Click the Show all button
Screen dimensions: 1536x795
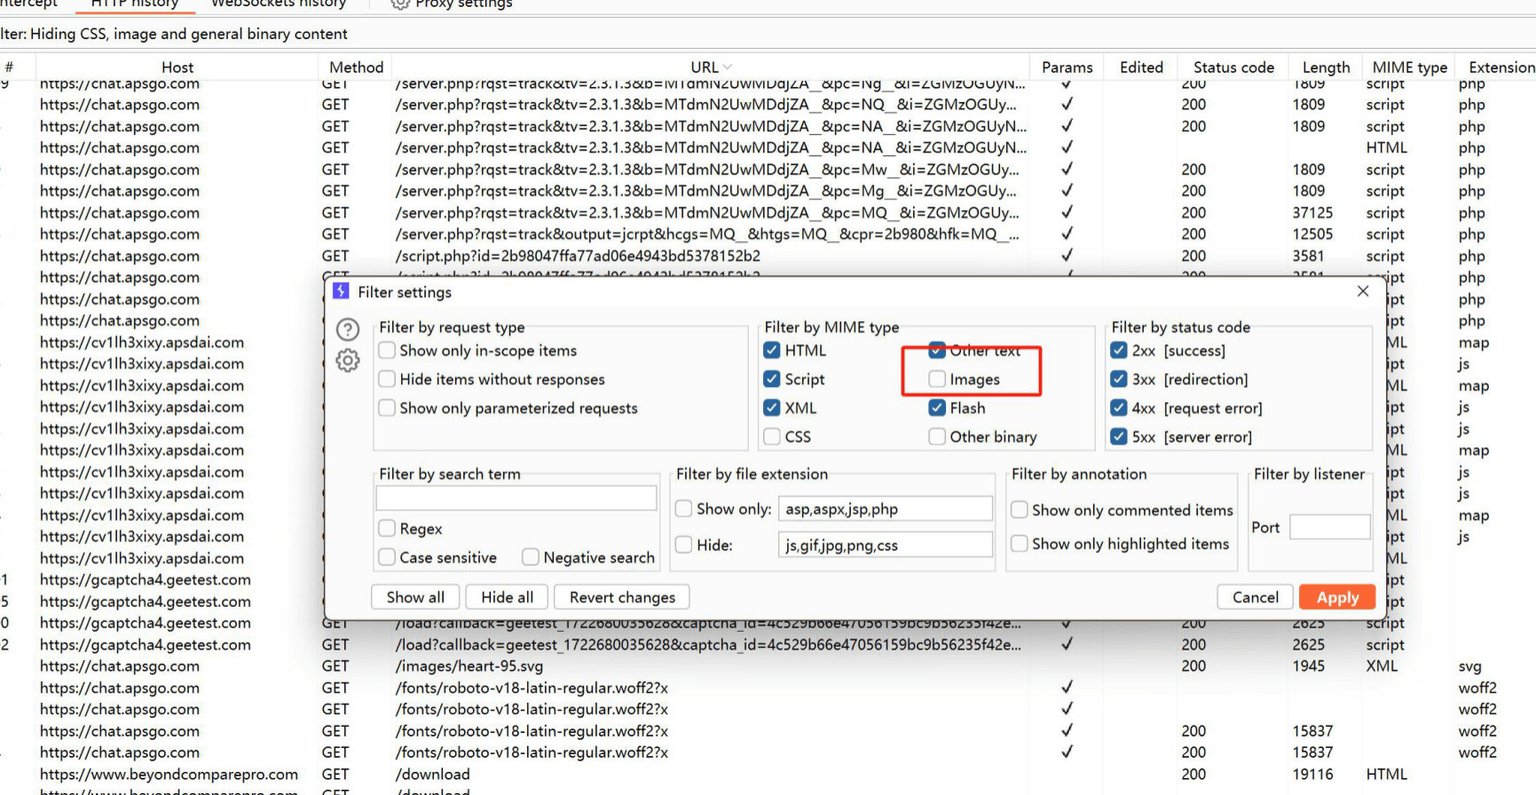[x=415, y=597]
